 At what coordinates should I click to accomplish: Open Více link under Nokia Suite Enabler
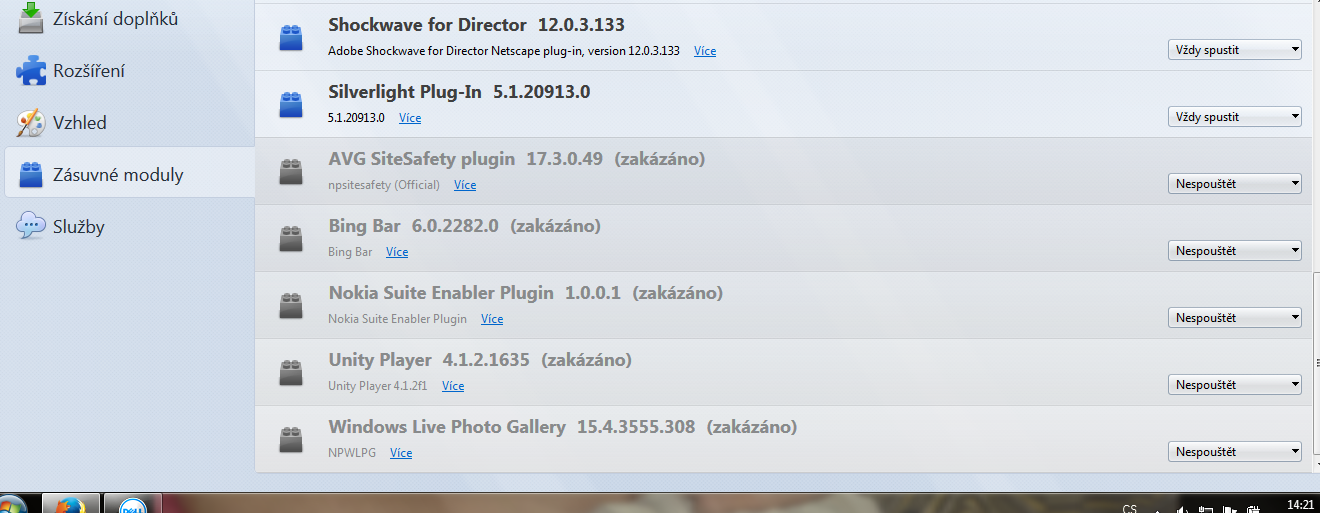pos(492,319)
